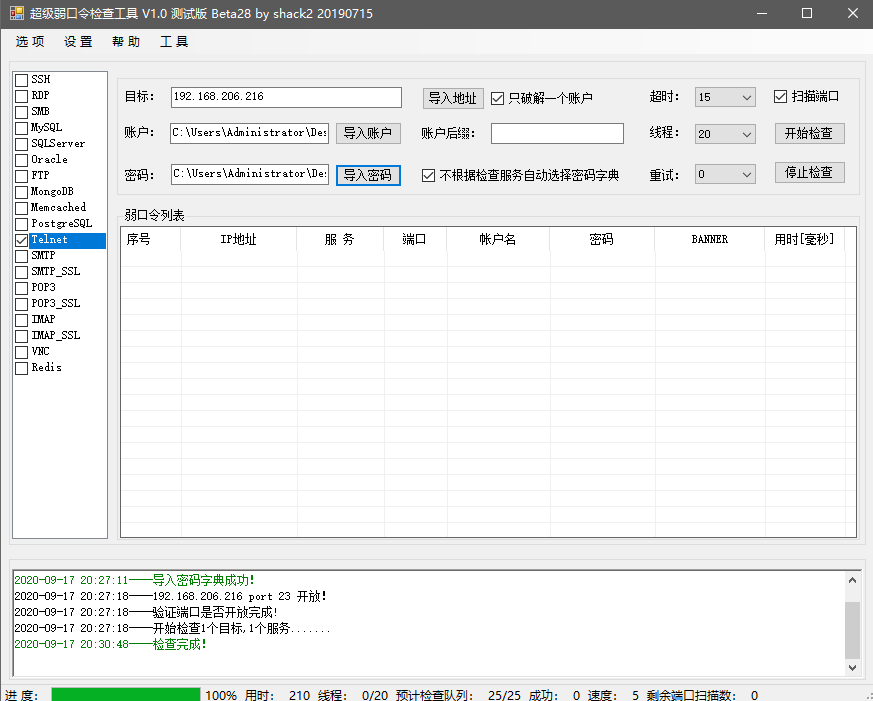Screen dimensions: 873x701
Task: Open the 帮助 menu
Action: click(x=126, y=42)
